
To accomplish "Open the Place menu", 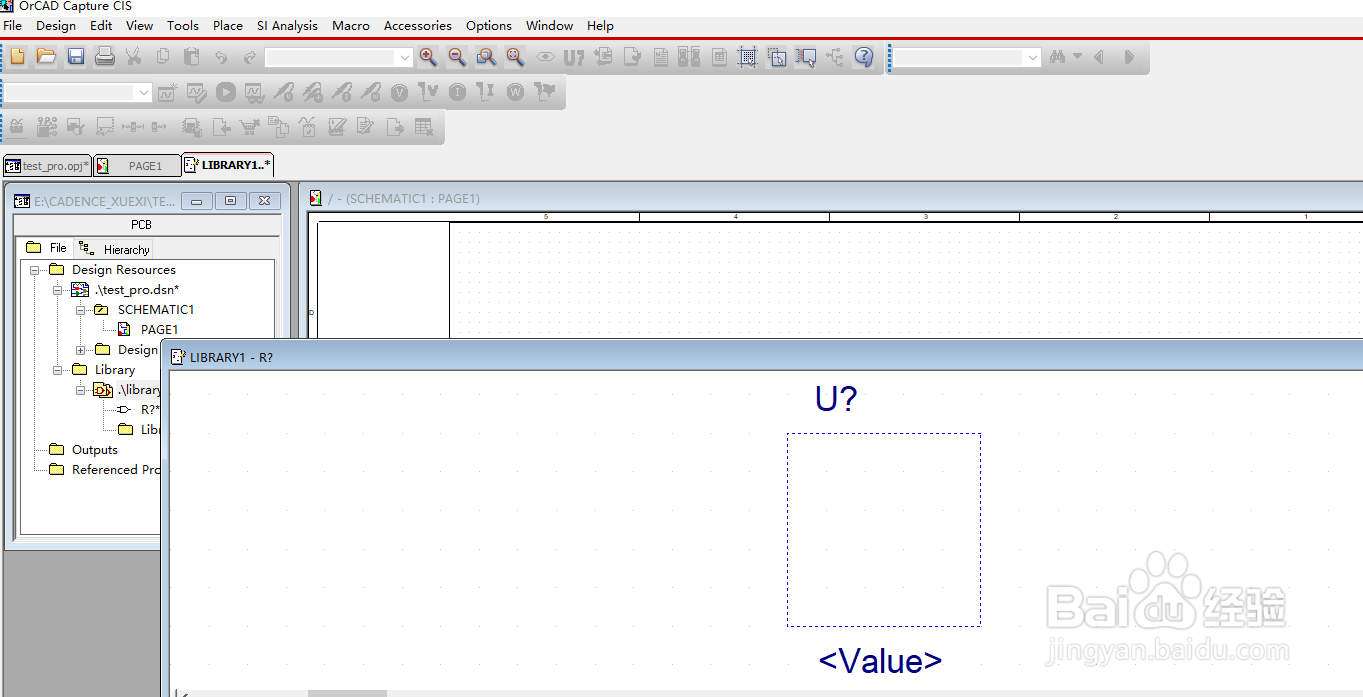I will (228, 26).
